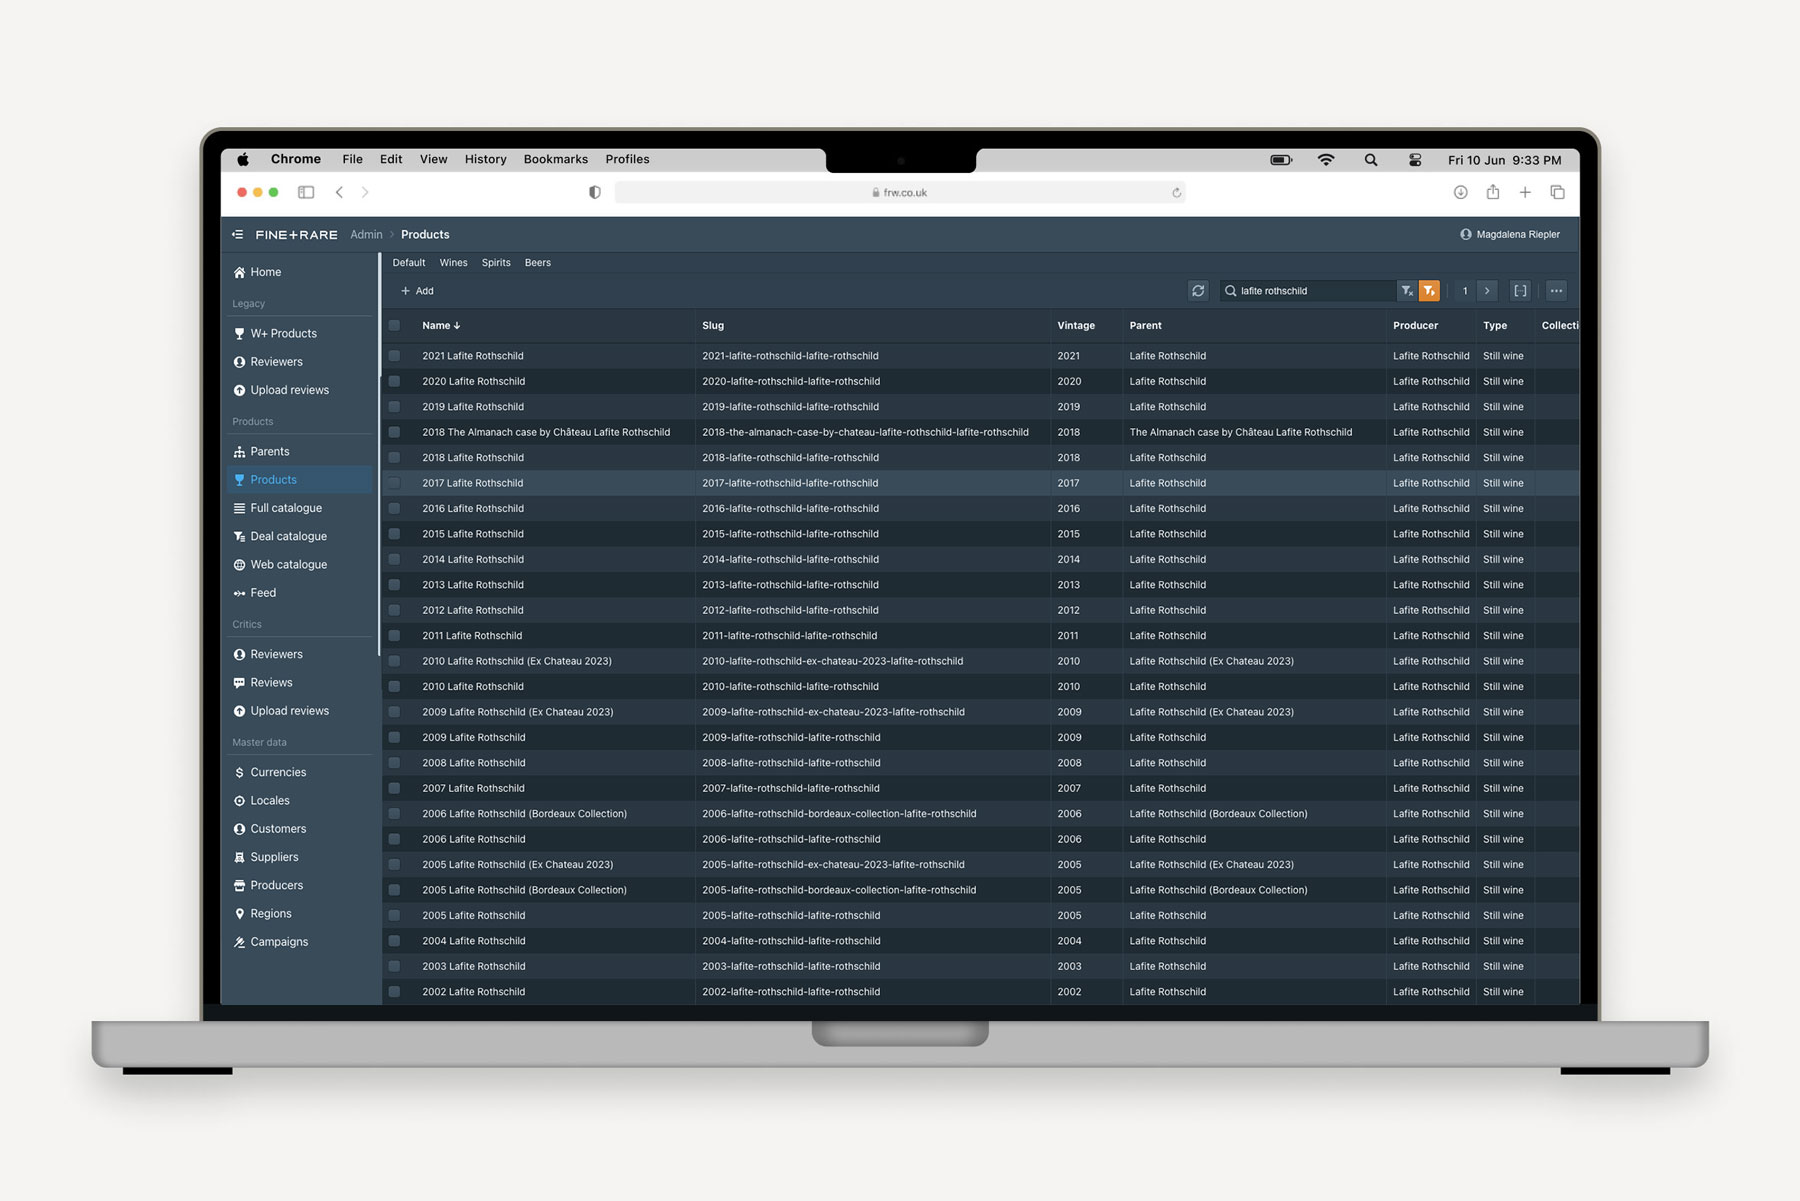Screen dimensions: 1800x1201
Task: Open the Bookmarks menu in the menu bar
Action: pyautogui.click(x=555, y=160)
